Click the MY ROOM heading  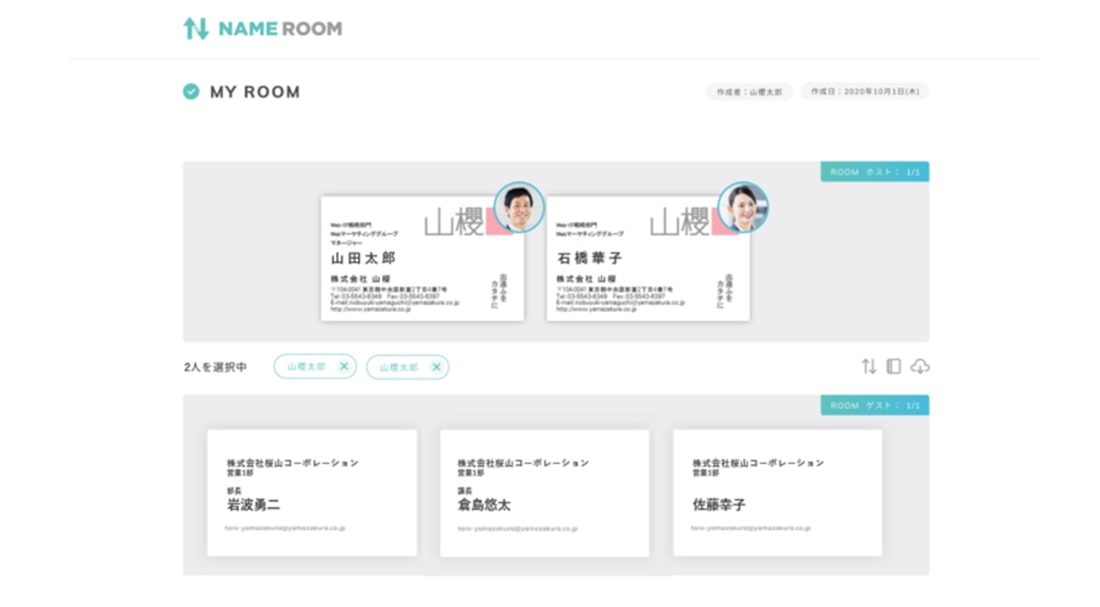tap(255, 92)
